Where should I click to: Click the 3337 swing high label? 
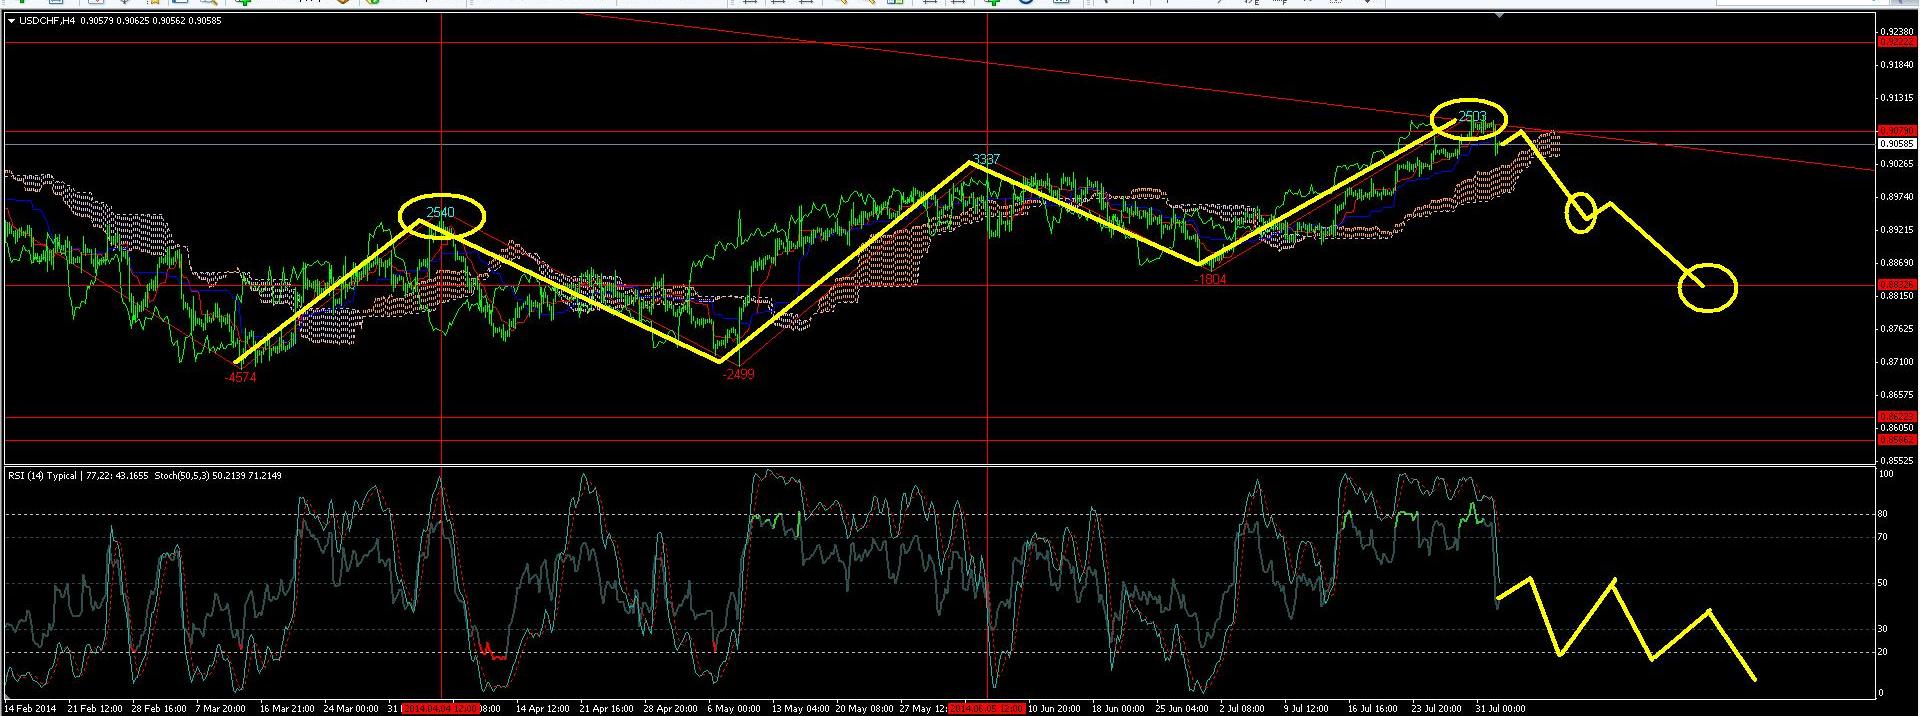[985, 160]
